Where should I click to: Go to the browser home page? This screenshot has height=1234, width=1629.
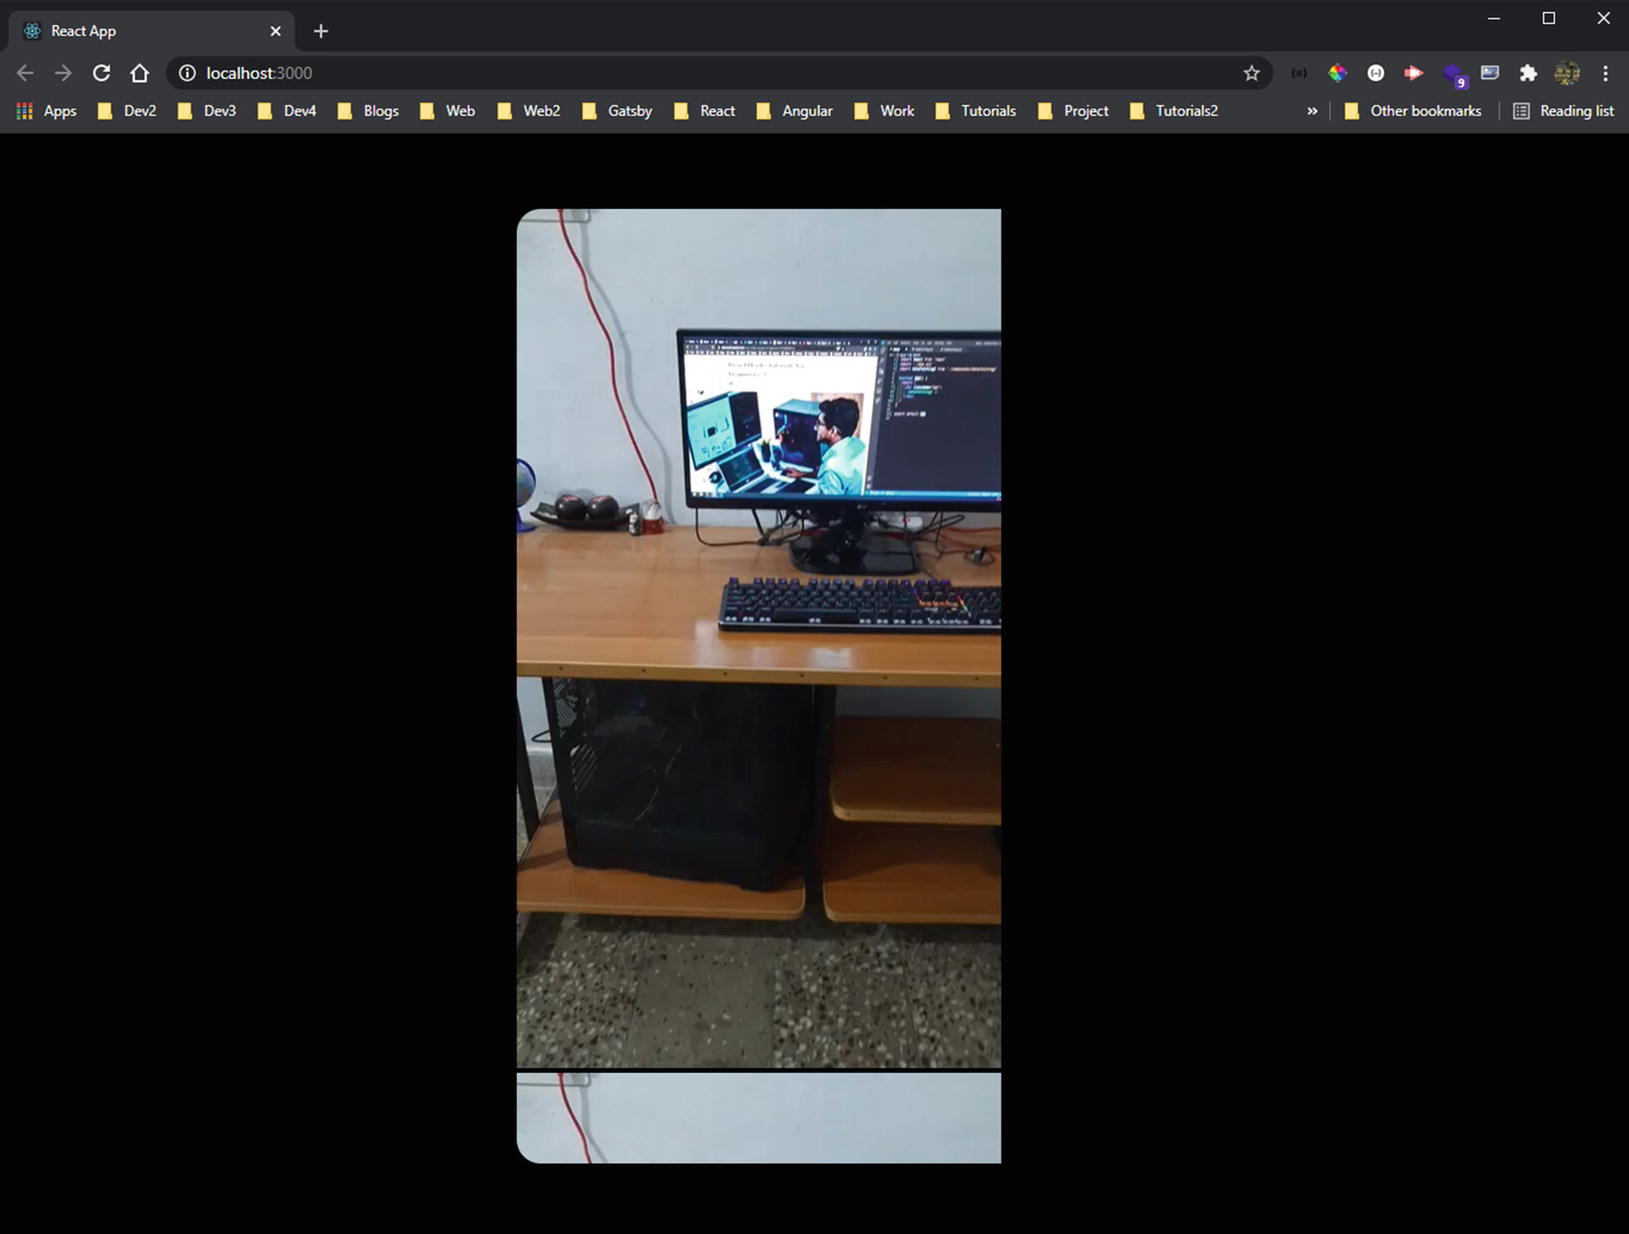click(139, 73)
